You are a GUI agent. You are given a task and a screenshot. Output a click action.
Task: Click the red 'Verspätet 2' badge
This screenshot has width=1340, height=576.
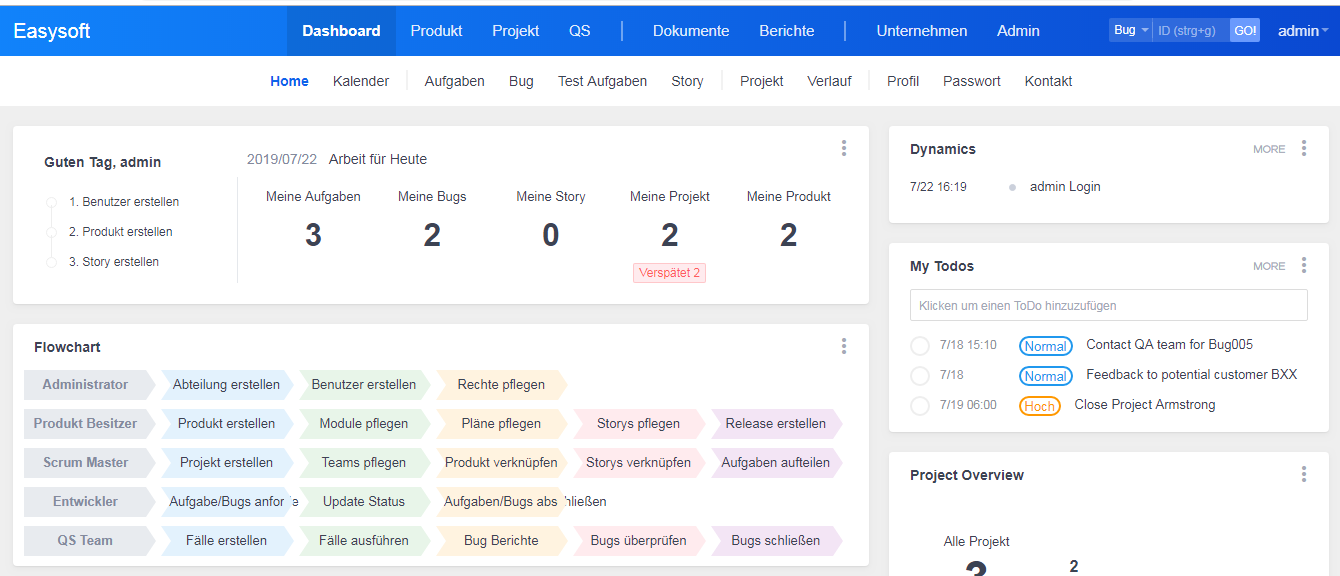(669, 273)
